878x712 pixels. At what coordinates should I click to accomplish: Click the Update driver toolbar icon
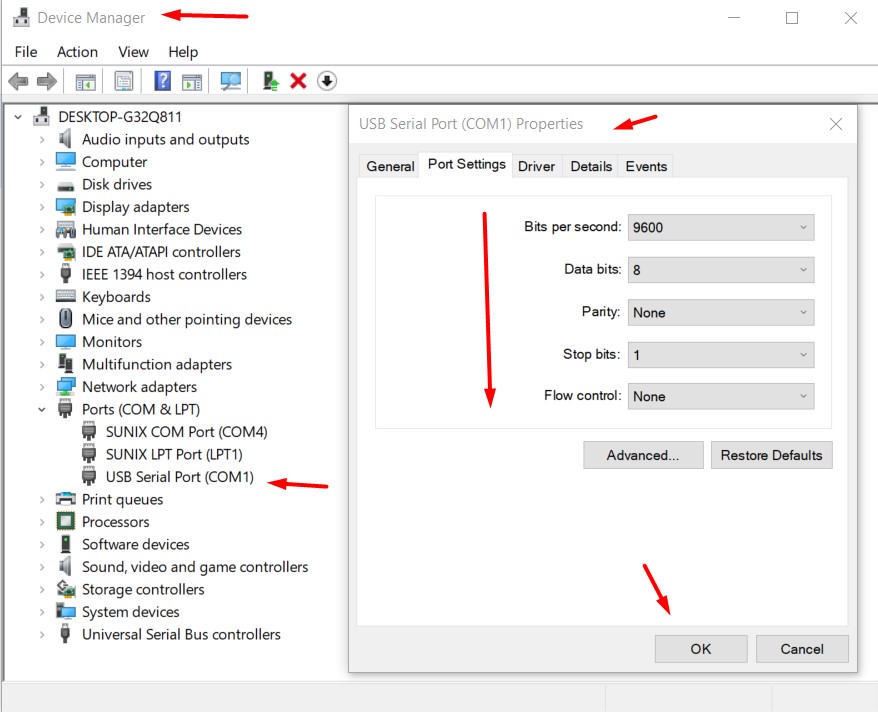coord(271,81)
